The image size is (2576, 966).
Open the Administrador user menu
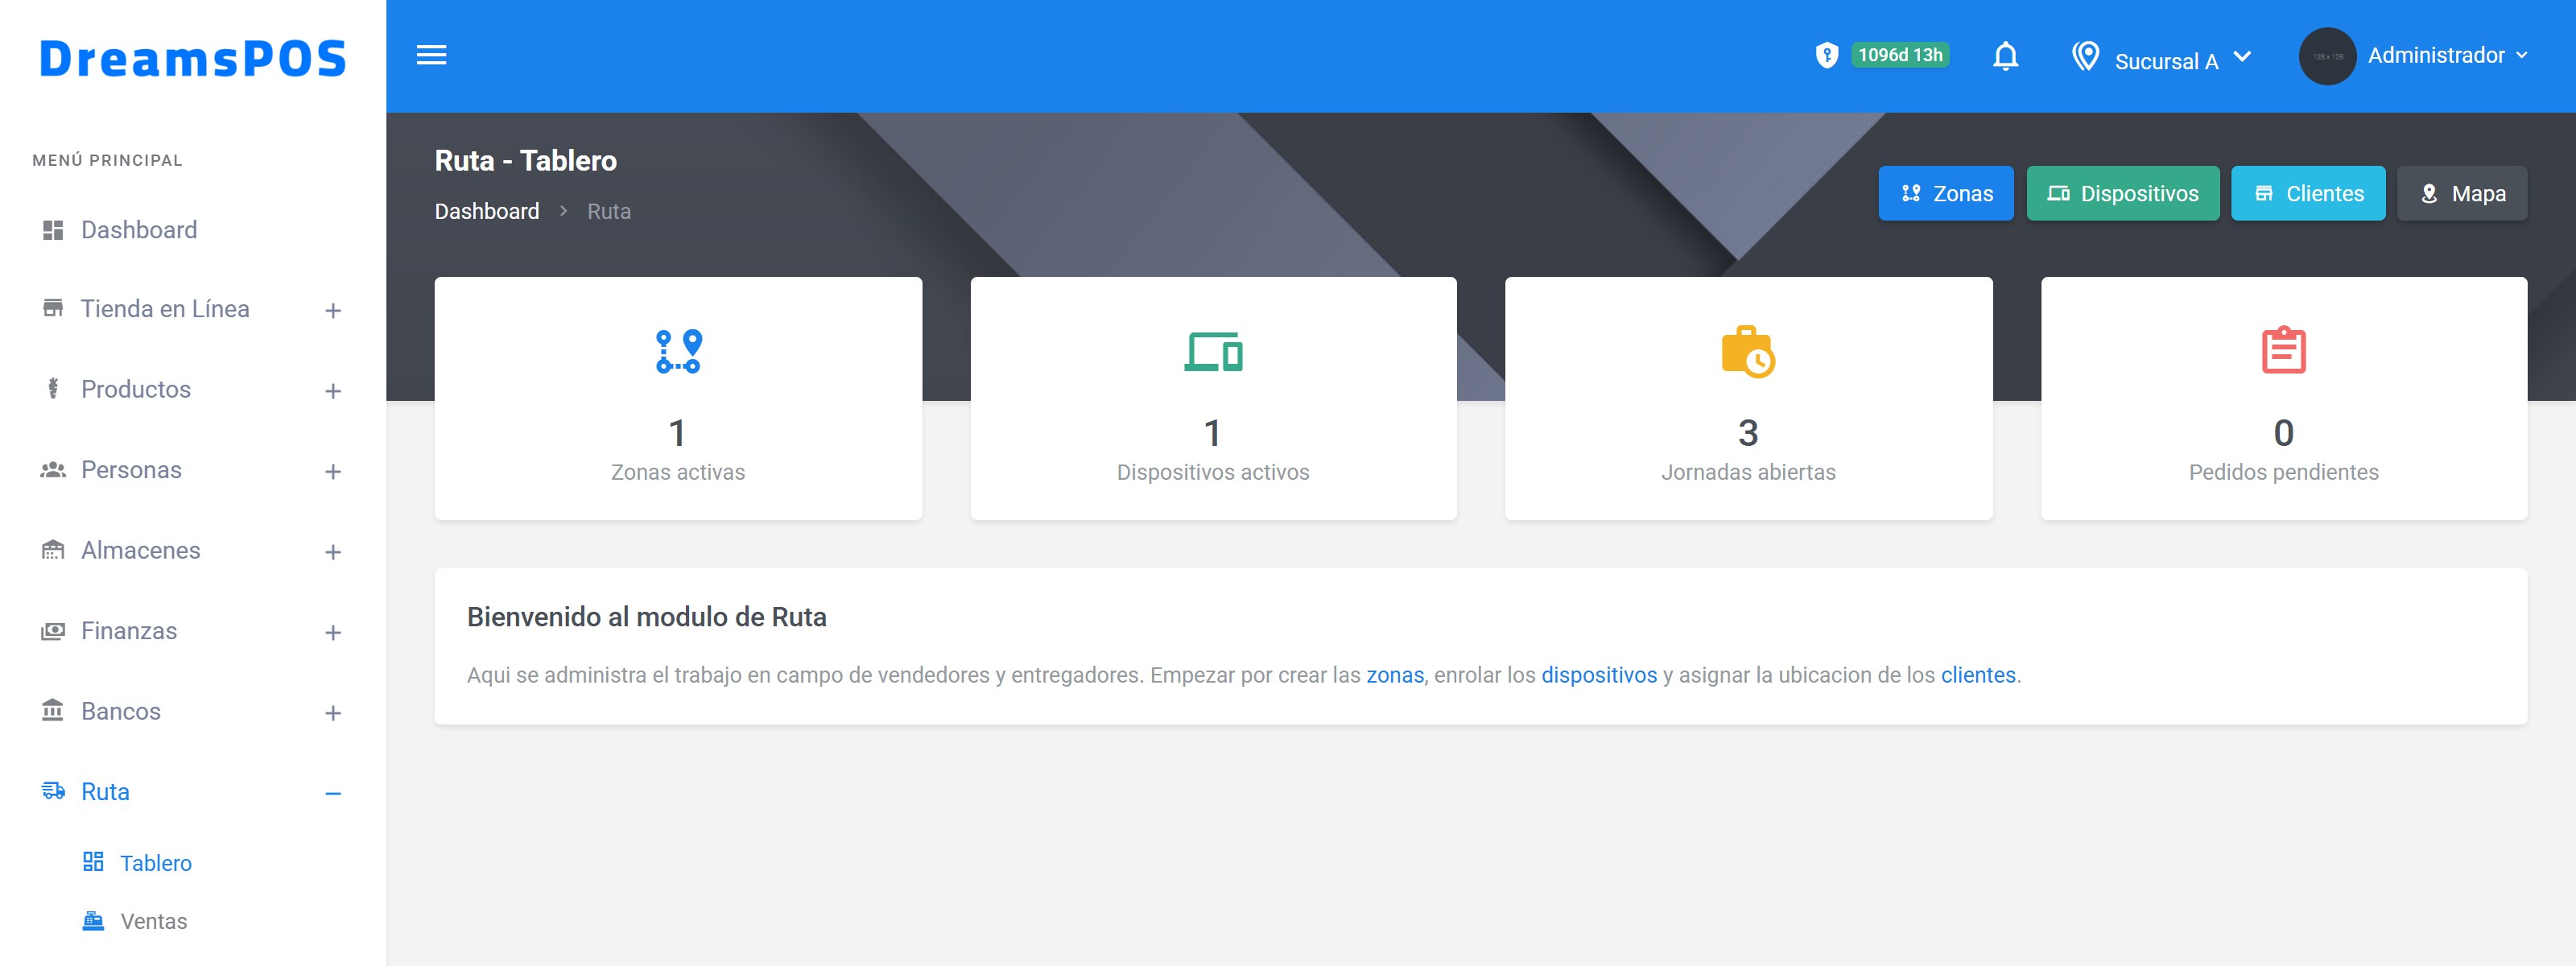(x=2447, y=55)
